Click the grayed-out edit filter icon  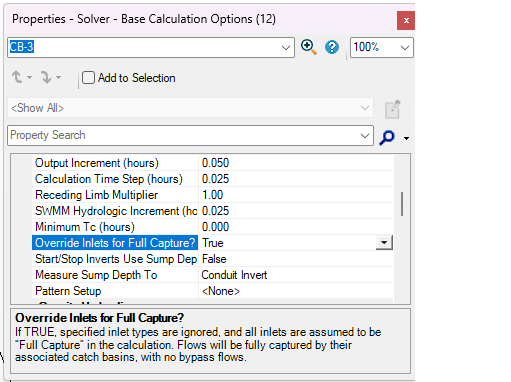tap(393, 109)
